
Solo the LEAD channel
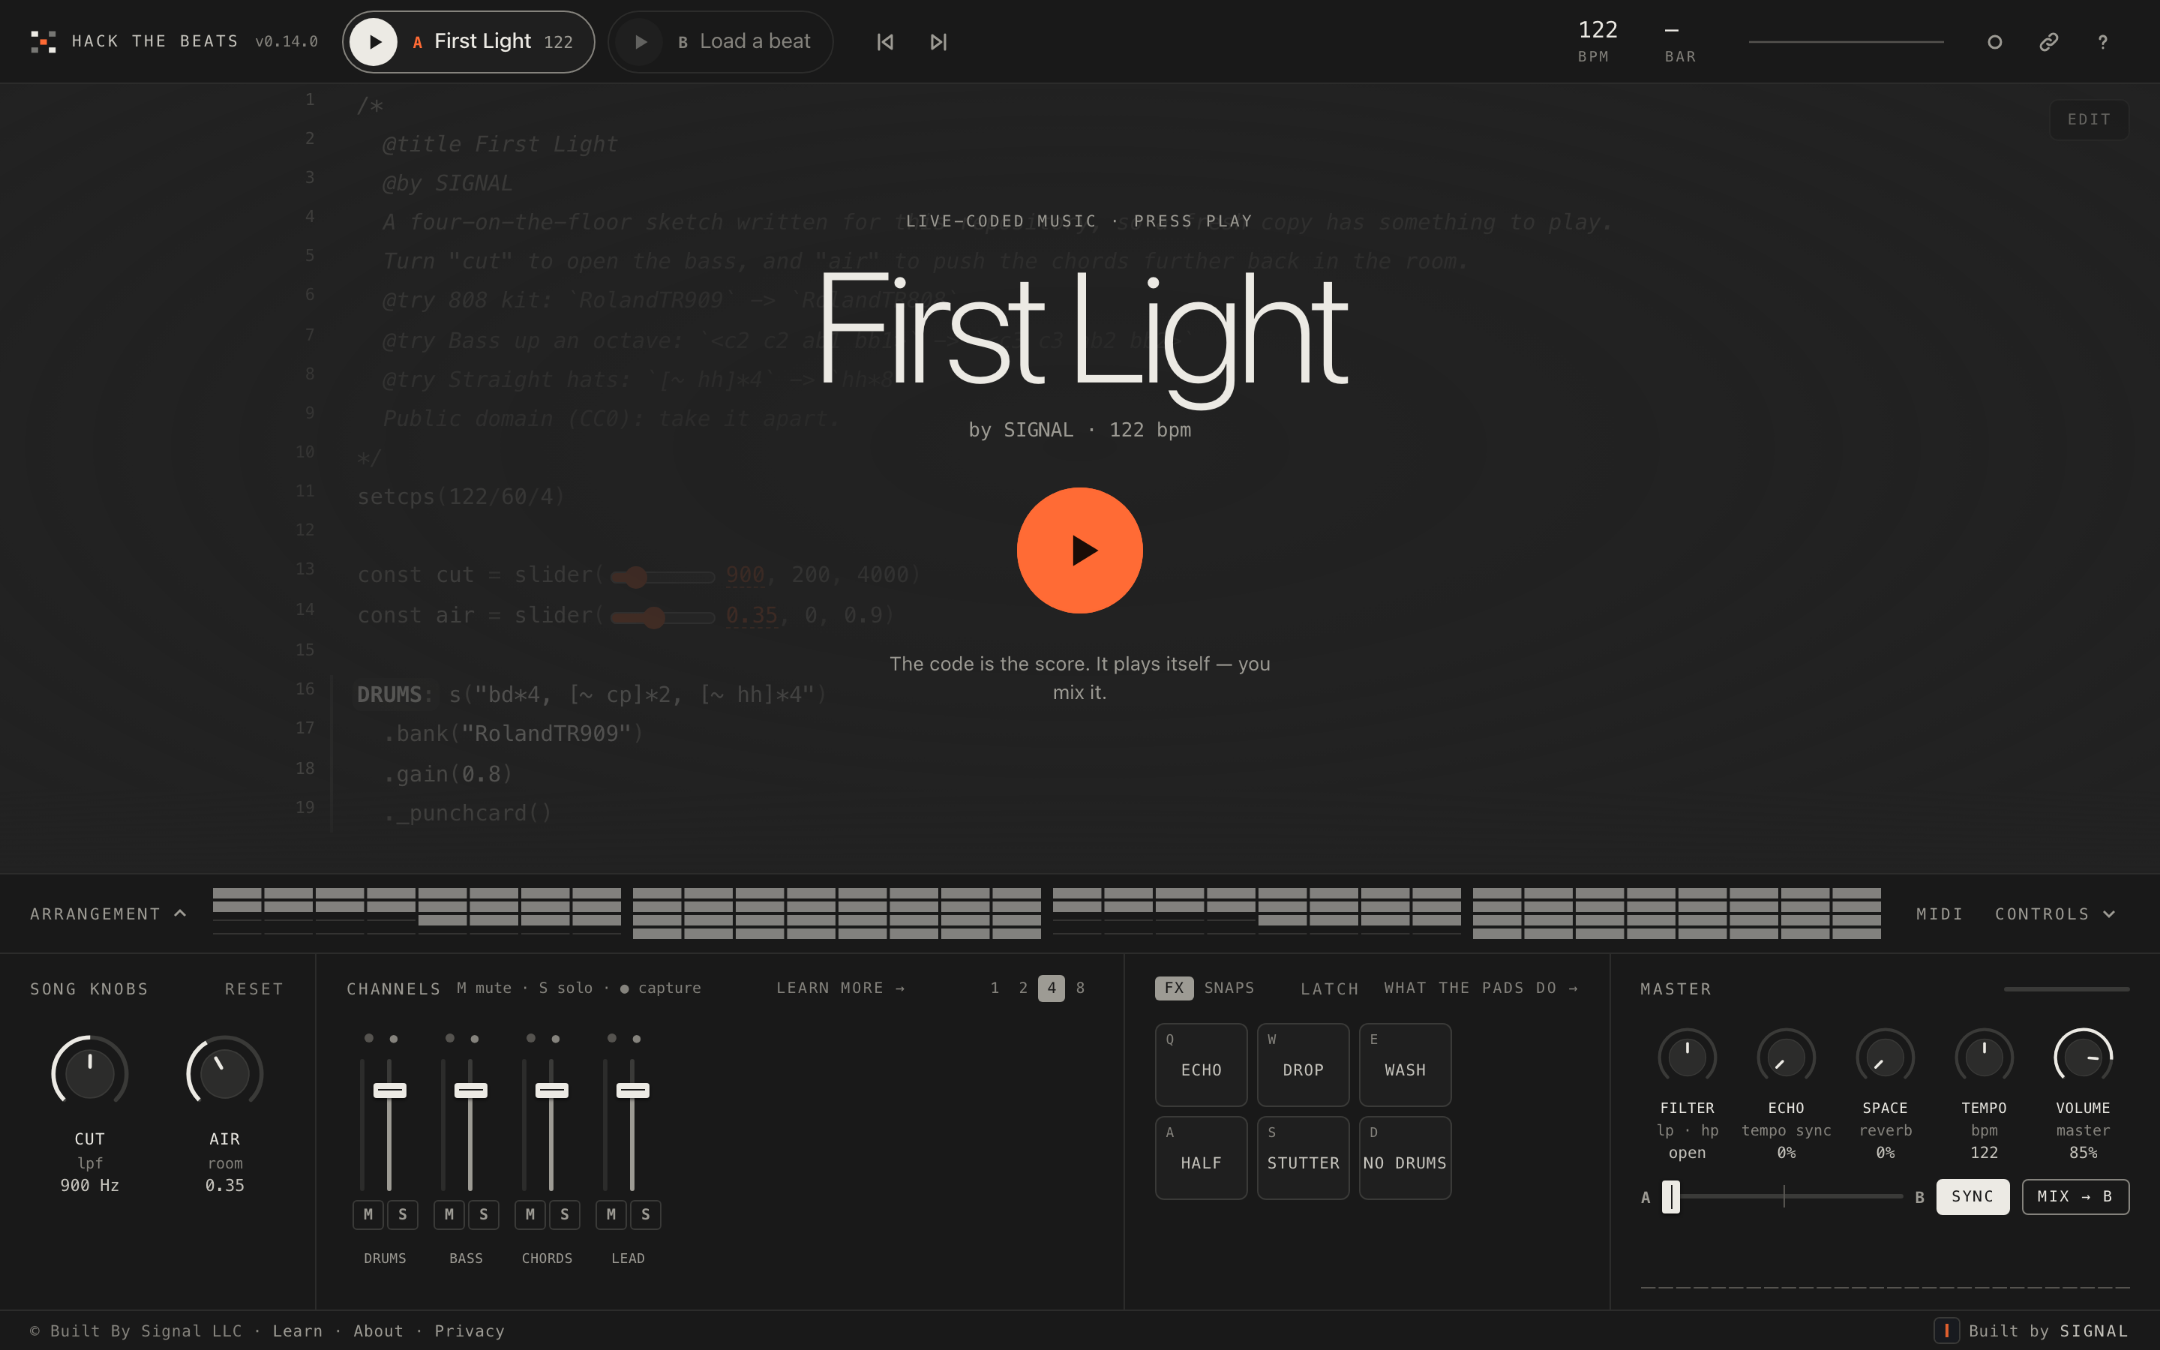click(645, 1214)
